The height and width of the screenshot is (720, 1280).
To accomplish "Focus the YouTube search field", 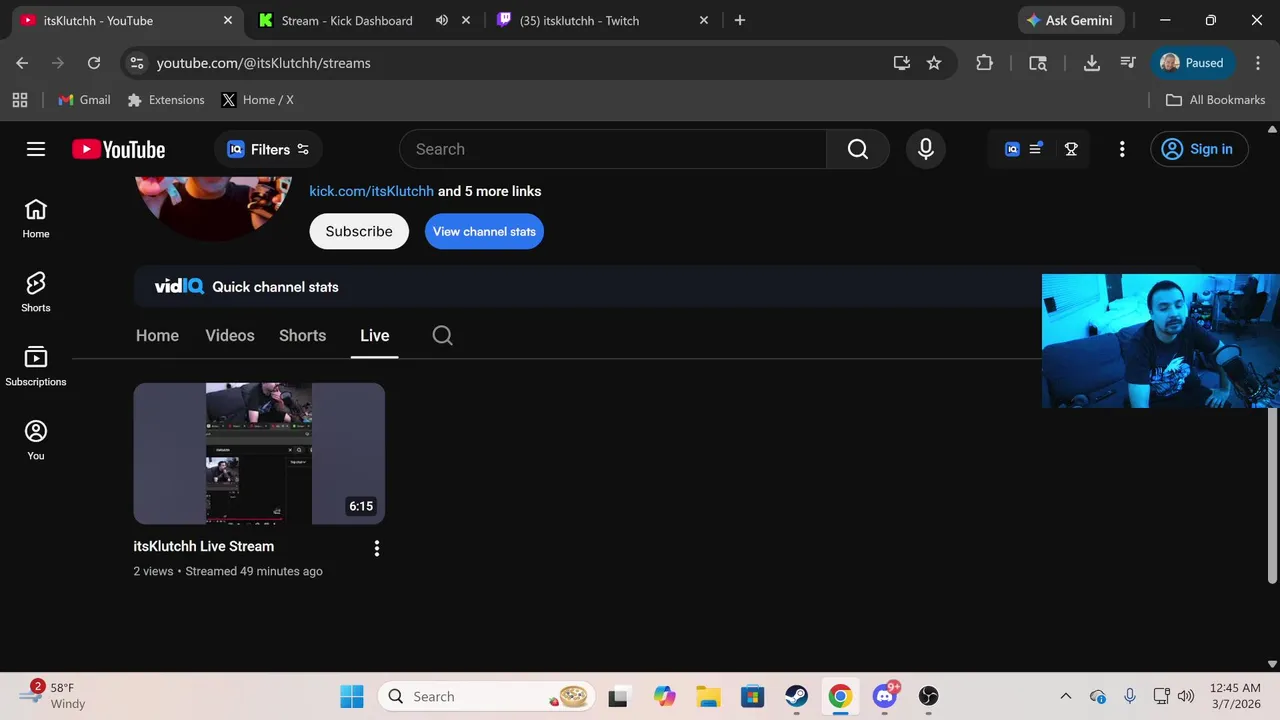I will click(613, 149).
